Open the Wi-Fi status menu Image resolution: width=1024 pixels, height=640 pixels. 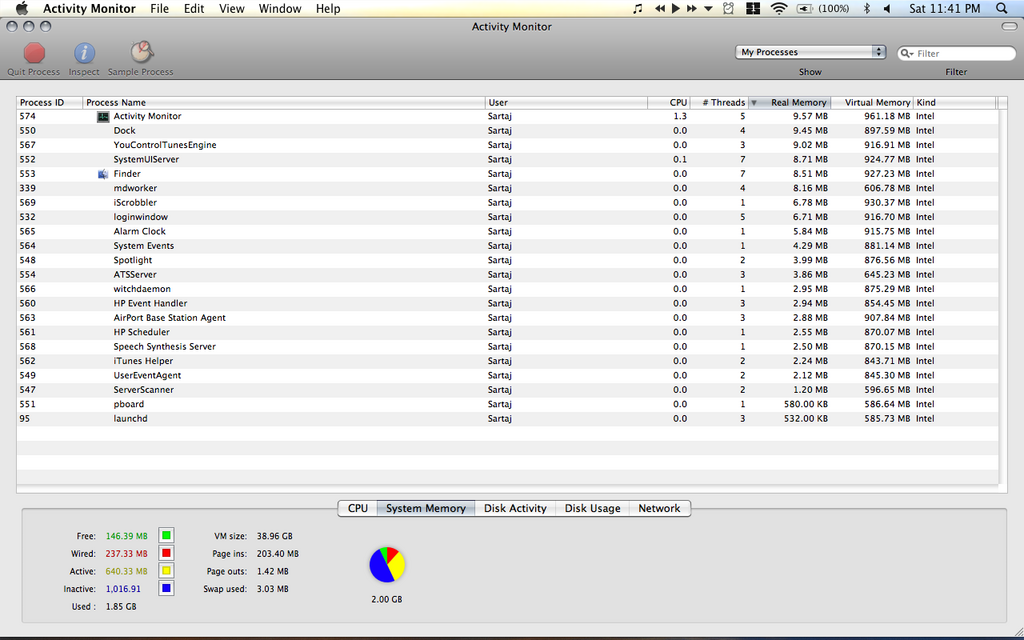pos(778,8)
